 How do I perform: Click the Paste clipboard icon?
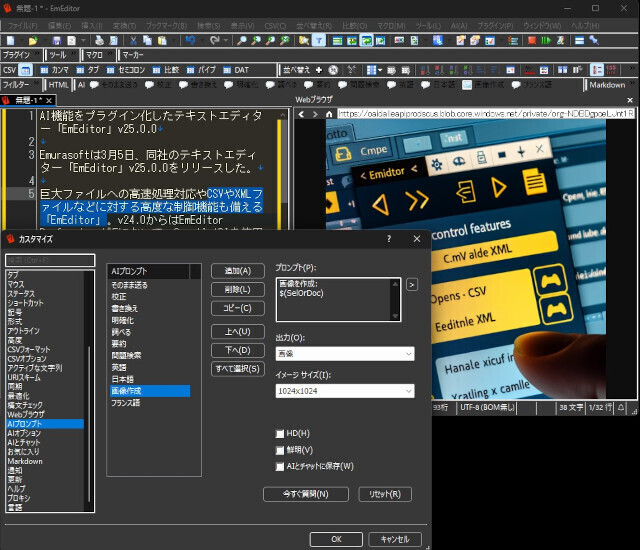tap(162, 40)
